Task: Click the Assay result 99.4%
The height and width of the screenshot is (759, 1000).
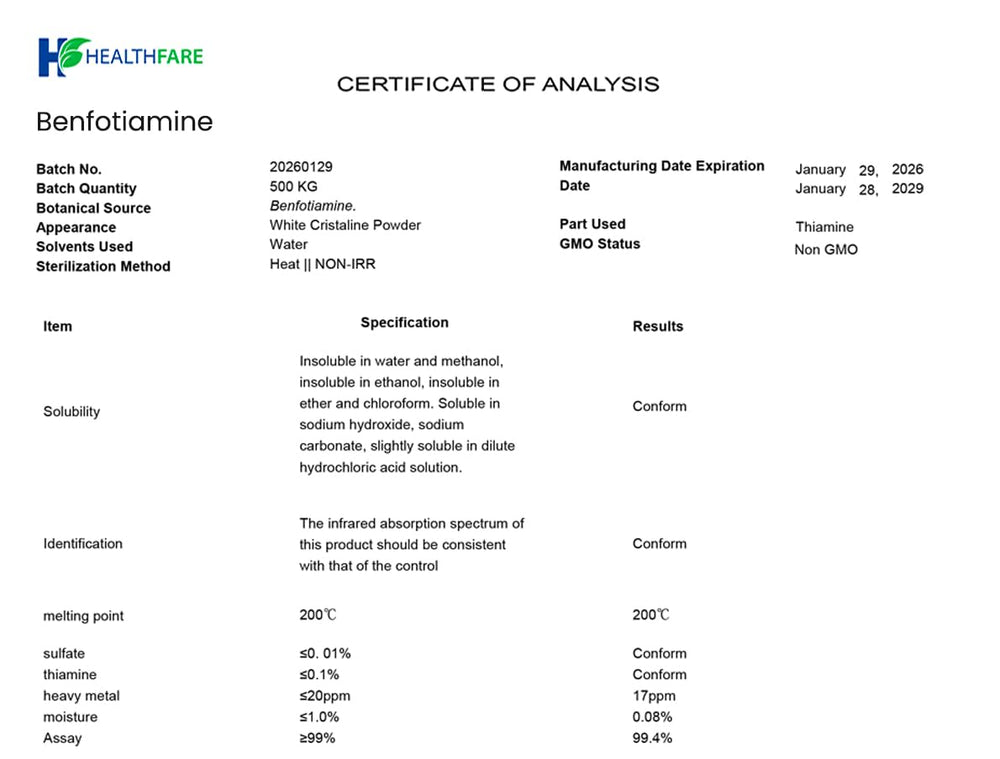Action: point(652,738)
